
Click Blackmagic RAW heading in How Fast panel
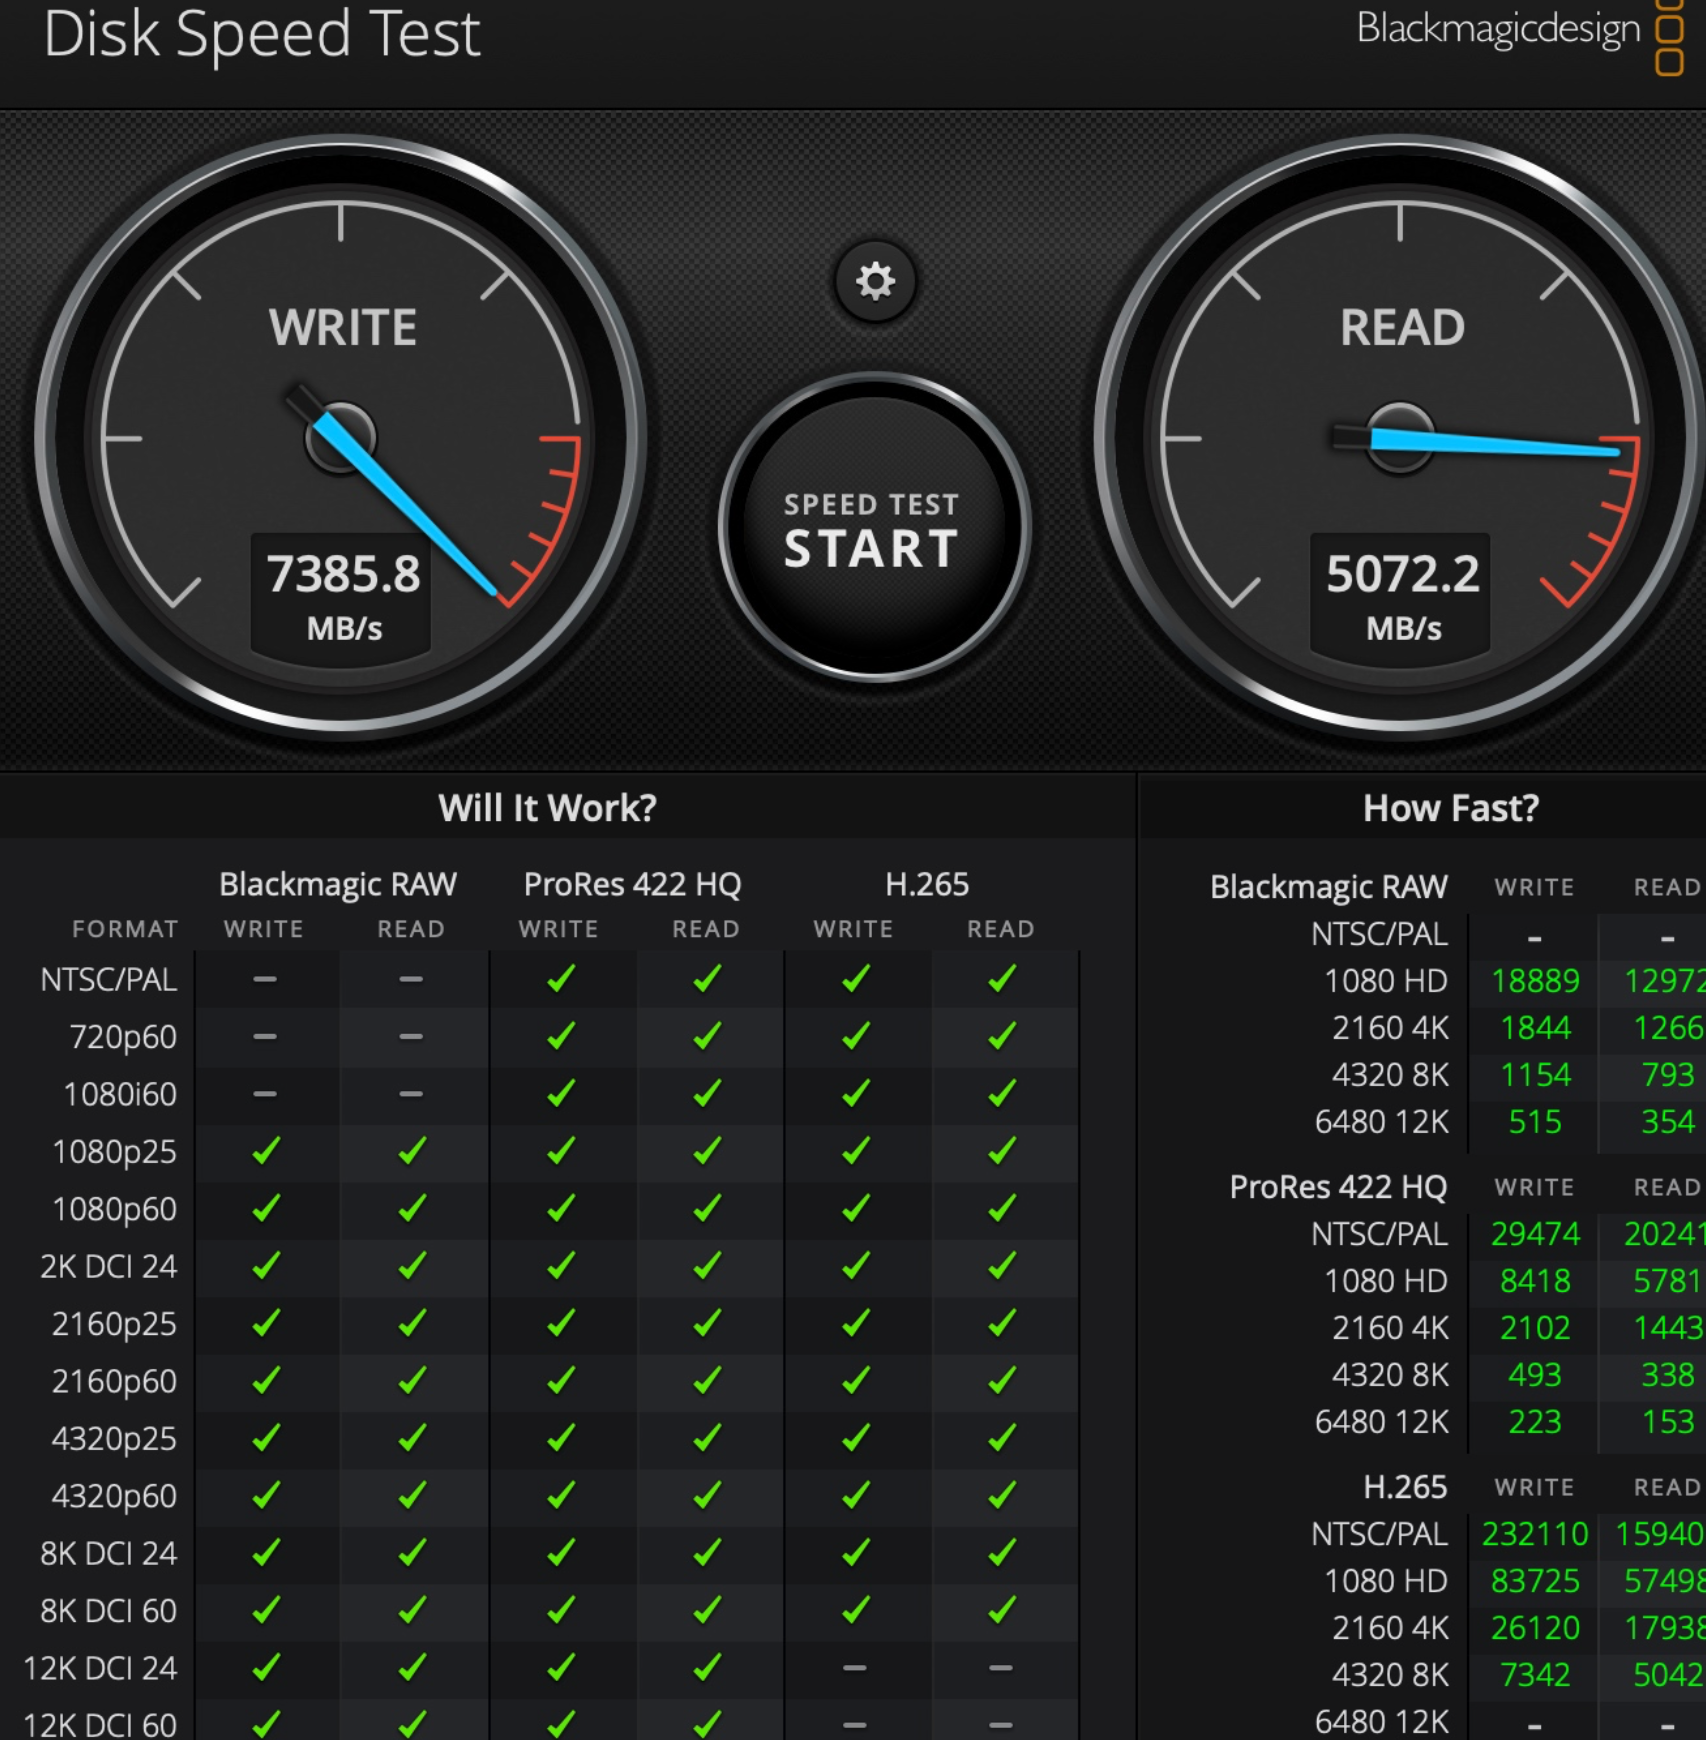(x=1329, y=887)
